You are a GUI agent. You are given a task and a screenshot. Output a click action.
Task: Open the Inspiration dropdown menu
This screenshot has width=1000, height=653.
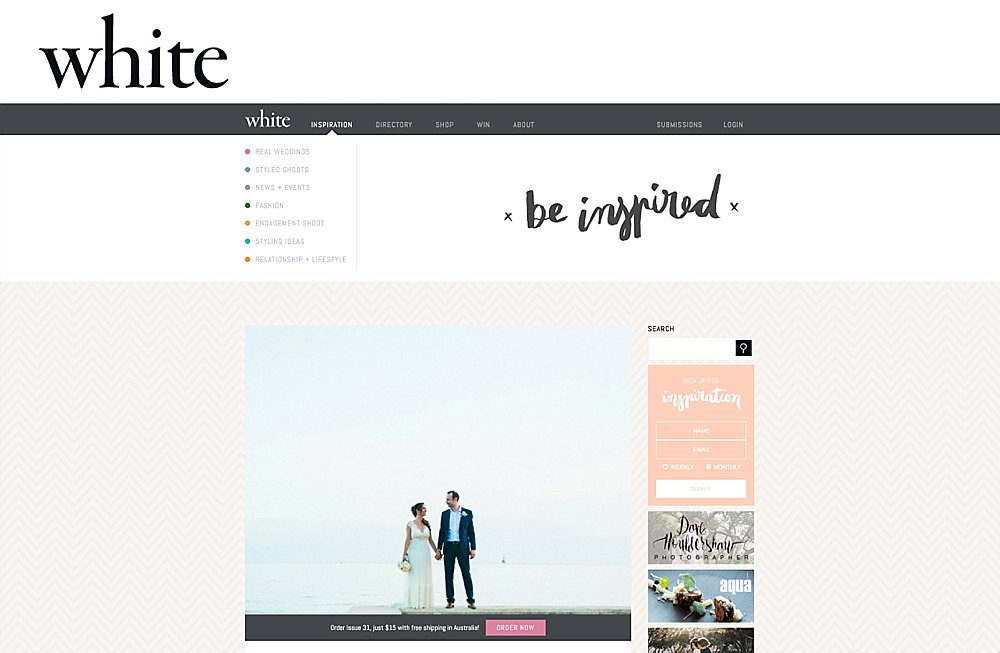(x=331, y=125)
